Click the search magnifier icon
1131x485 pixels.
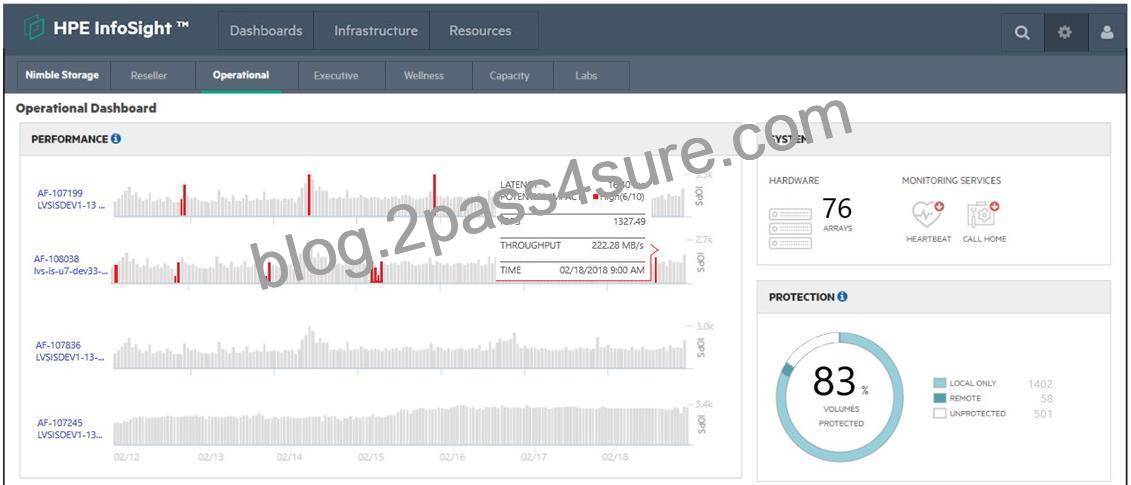1022,32
